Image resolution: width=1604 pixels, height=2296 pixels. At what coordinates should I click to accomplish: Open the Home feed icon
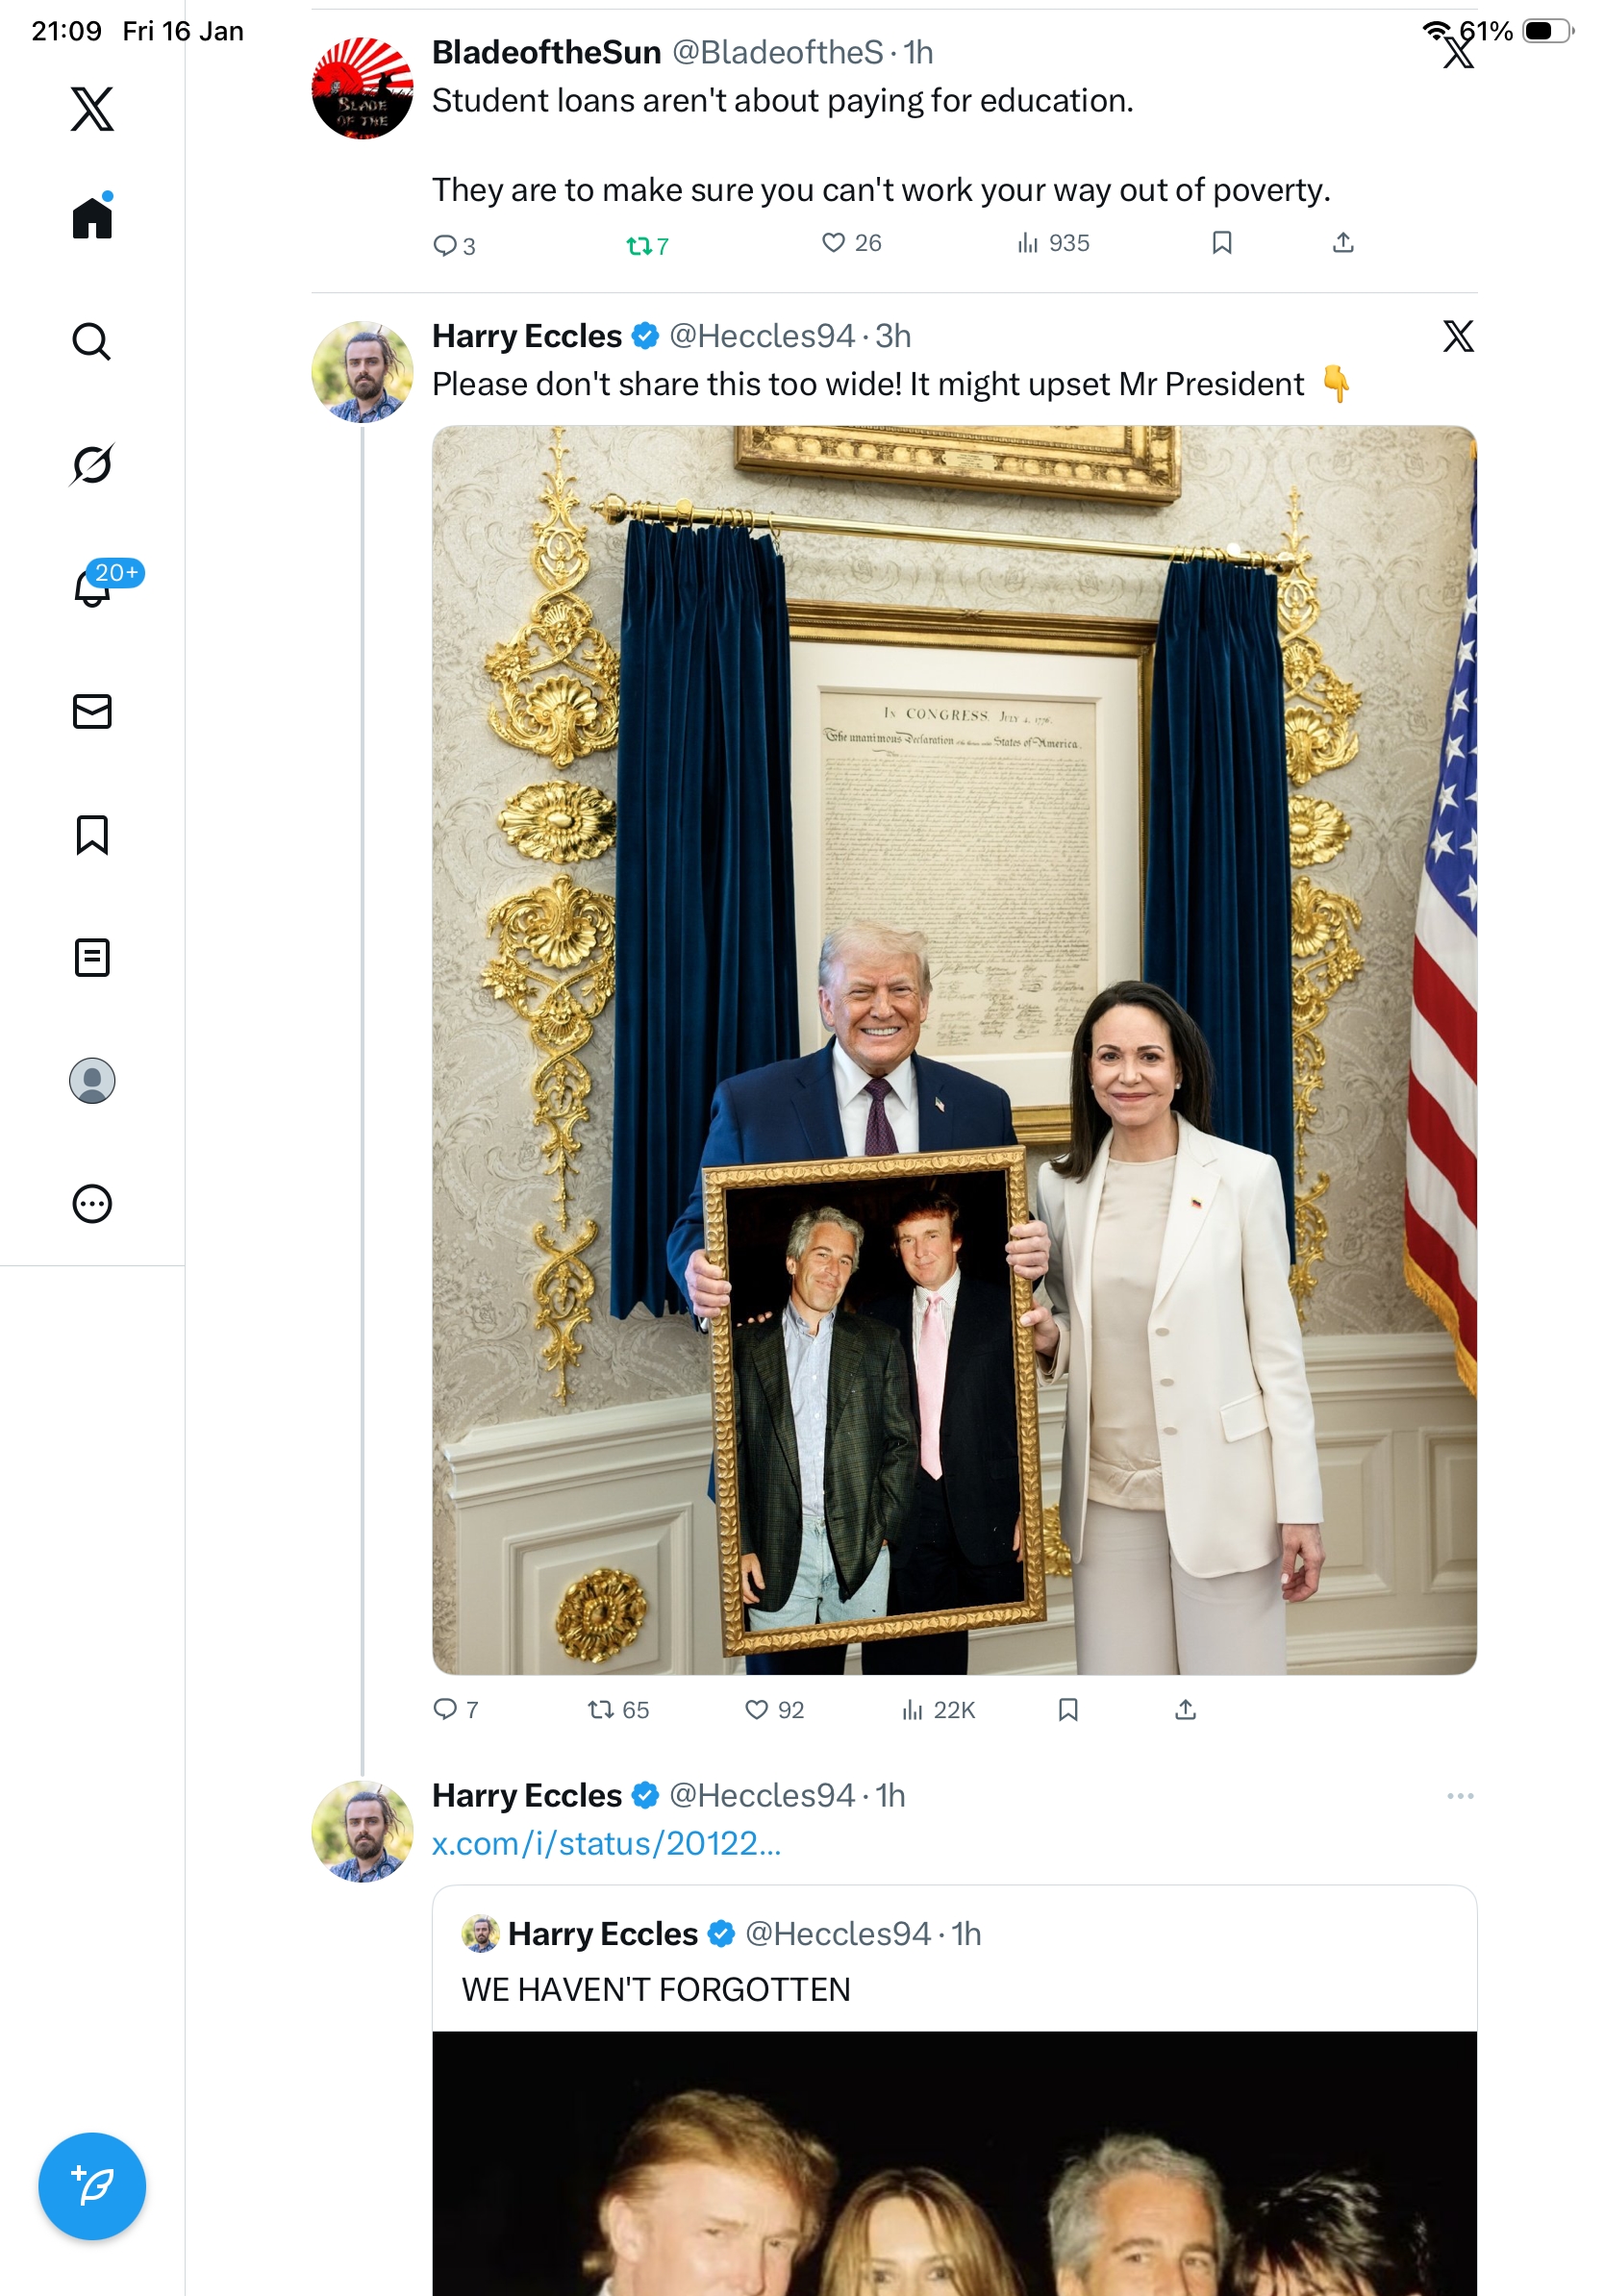tap(92, 217)
